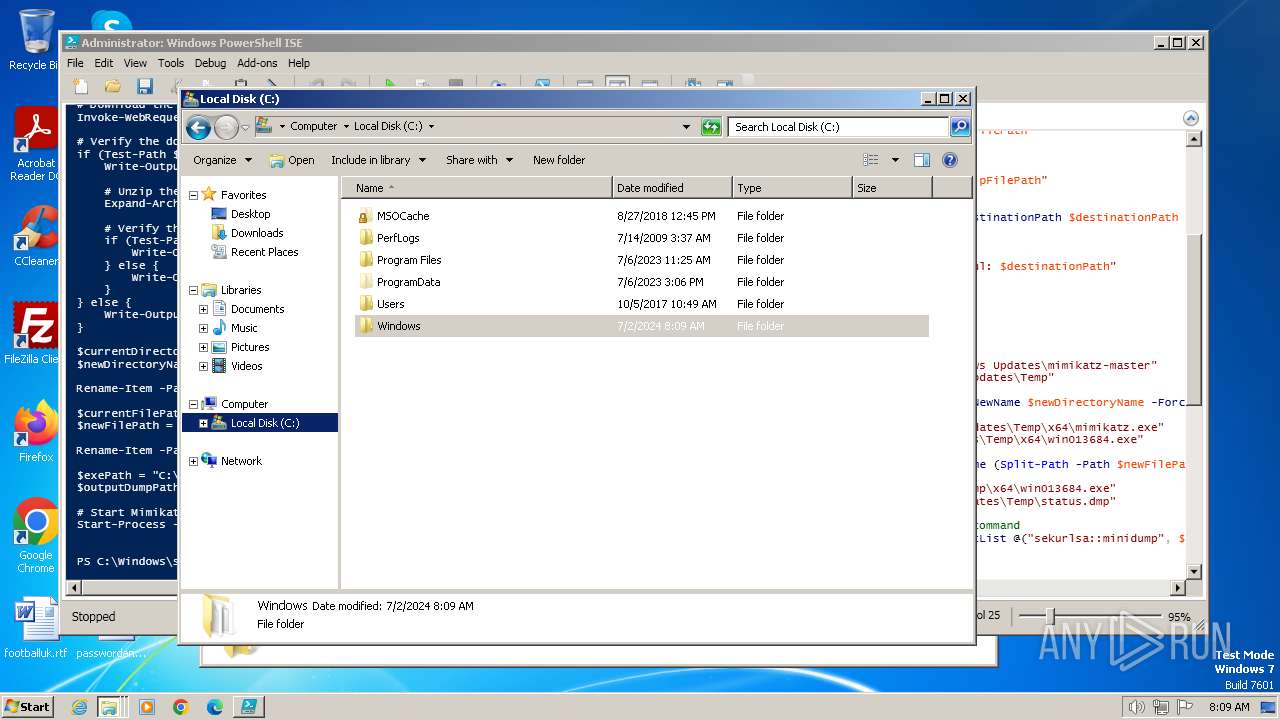Click New folder button
This screenshot has height=720, width=1280.
click(559, 160)
